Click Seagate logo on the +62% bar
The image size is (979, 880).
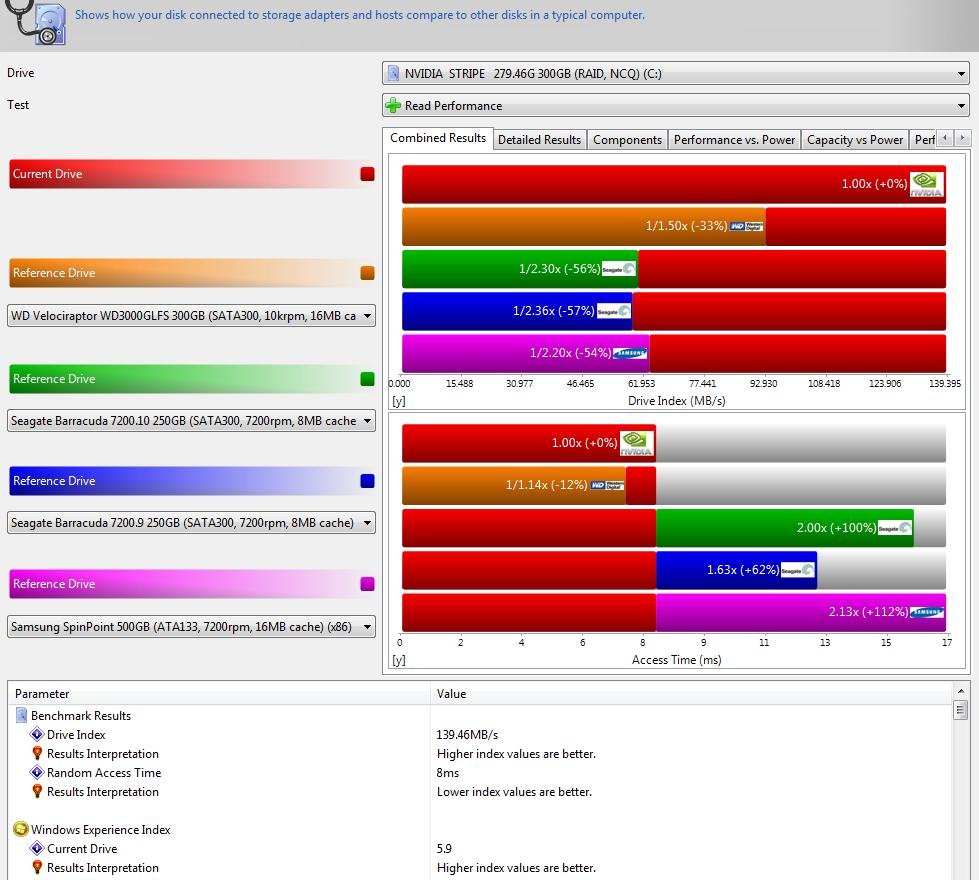click(797, 570)
